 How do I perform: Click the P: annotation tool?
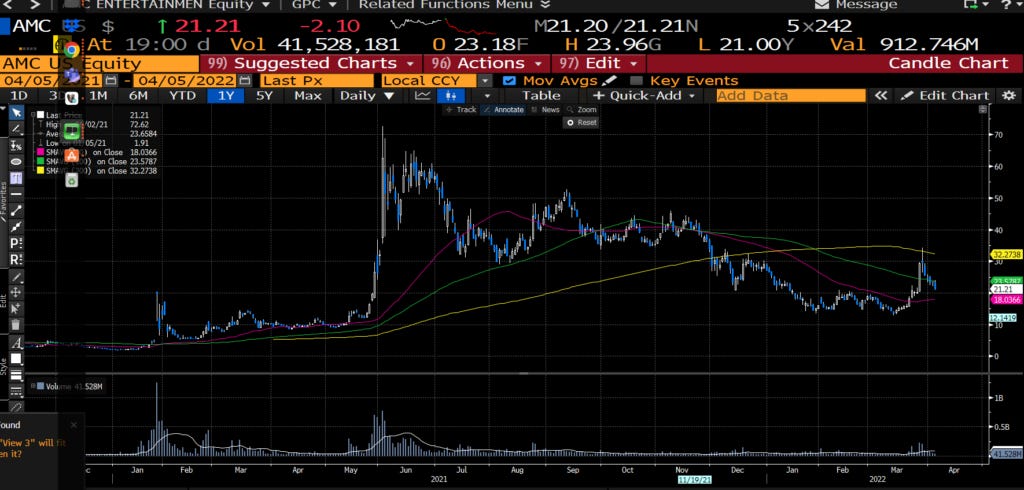[x=16, y=243]
